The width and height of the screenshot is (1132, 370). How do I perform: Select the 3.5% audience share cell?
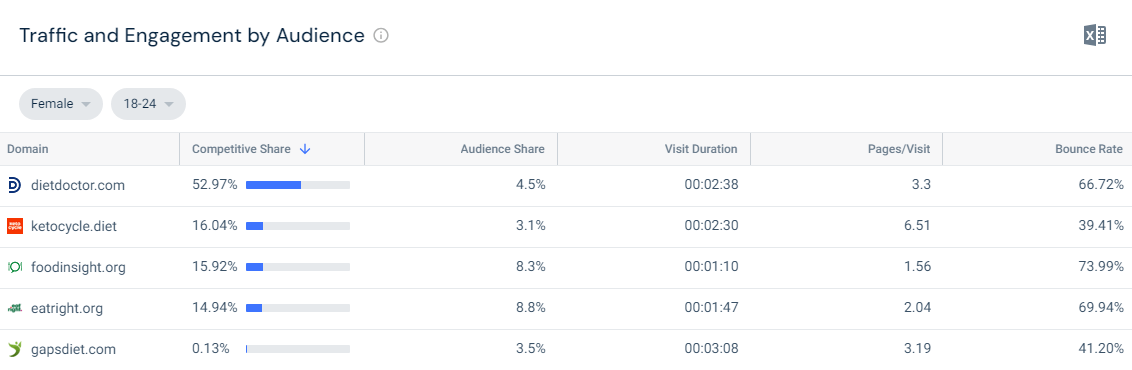(x=531, y=350)
